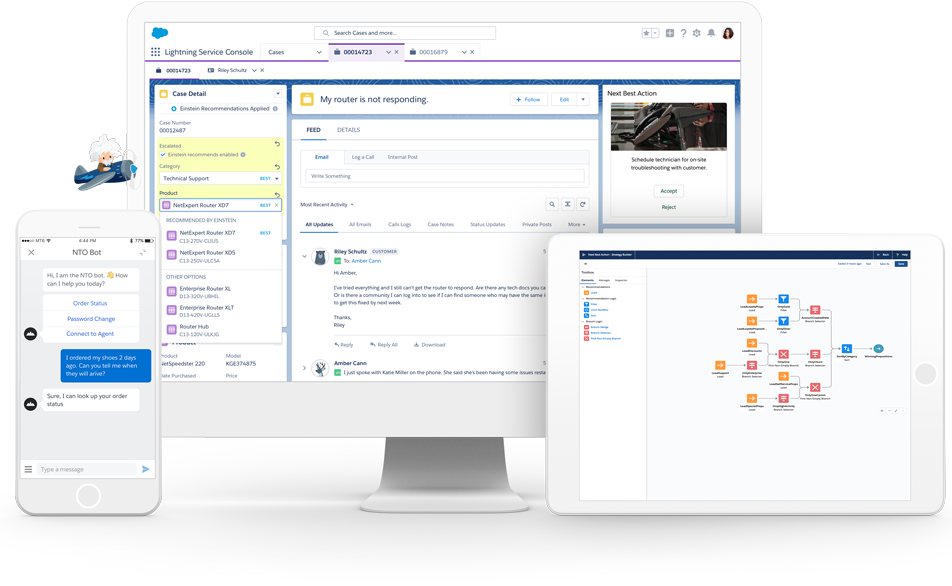The image size is (952, 586).
Task: Refresh the feed with the refresh icon
Action: 583,203
